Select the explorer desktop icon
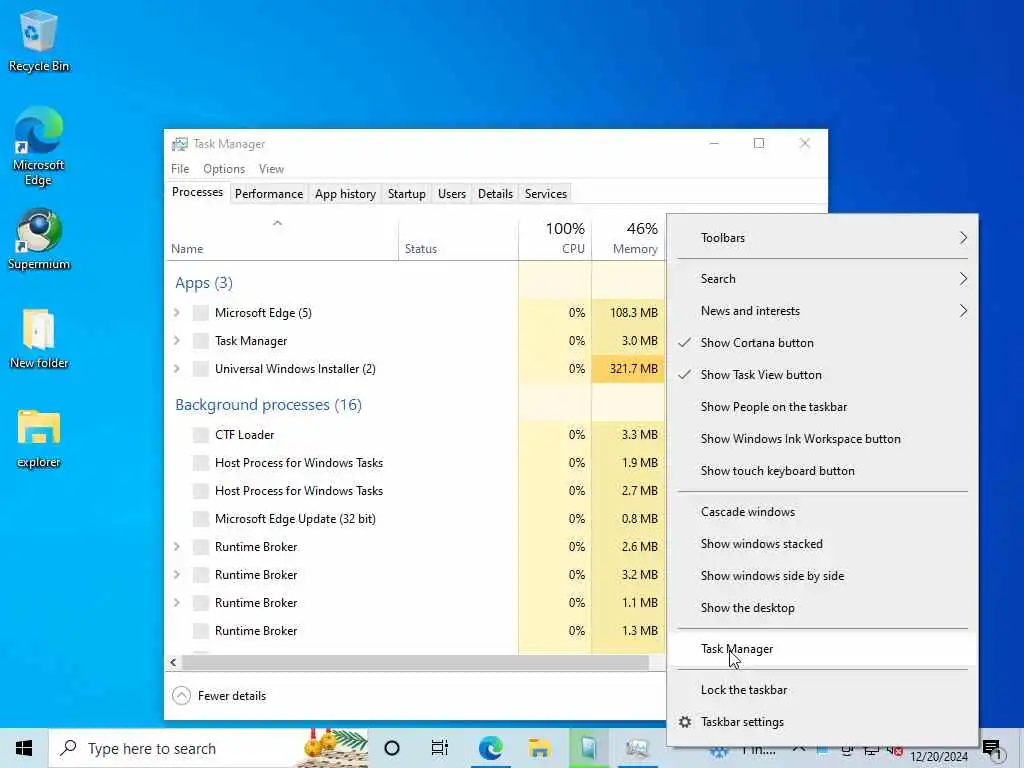The image size is (1024, 768). pyautogui.click(x=39, y=438)
